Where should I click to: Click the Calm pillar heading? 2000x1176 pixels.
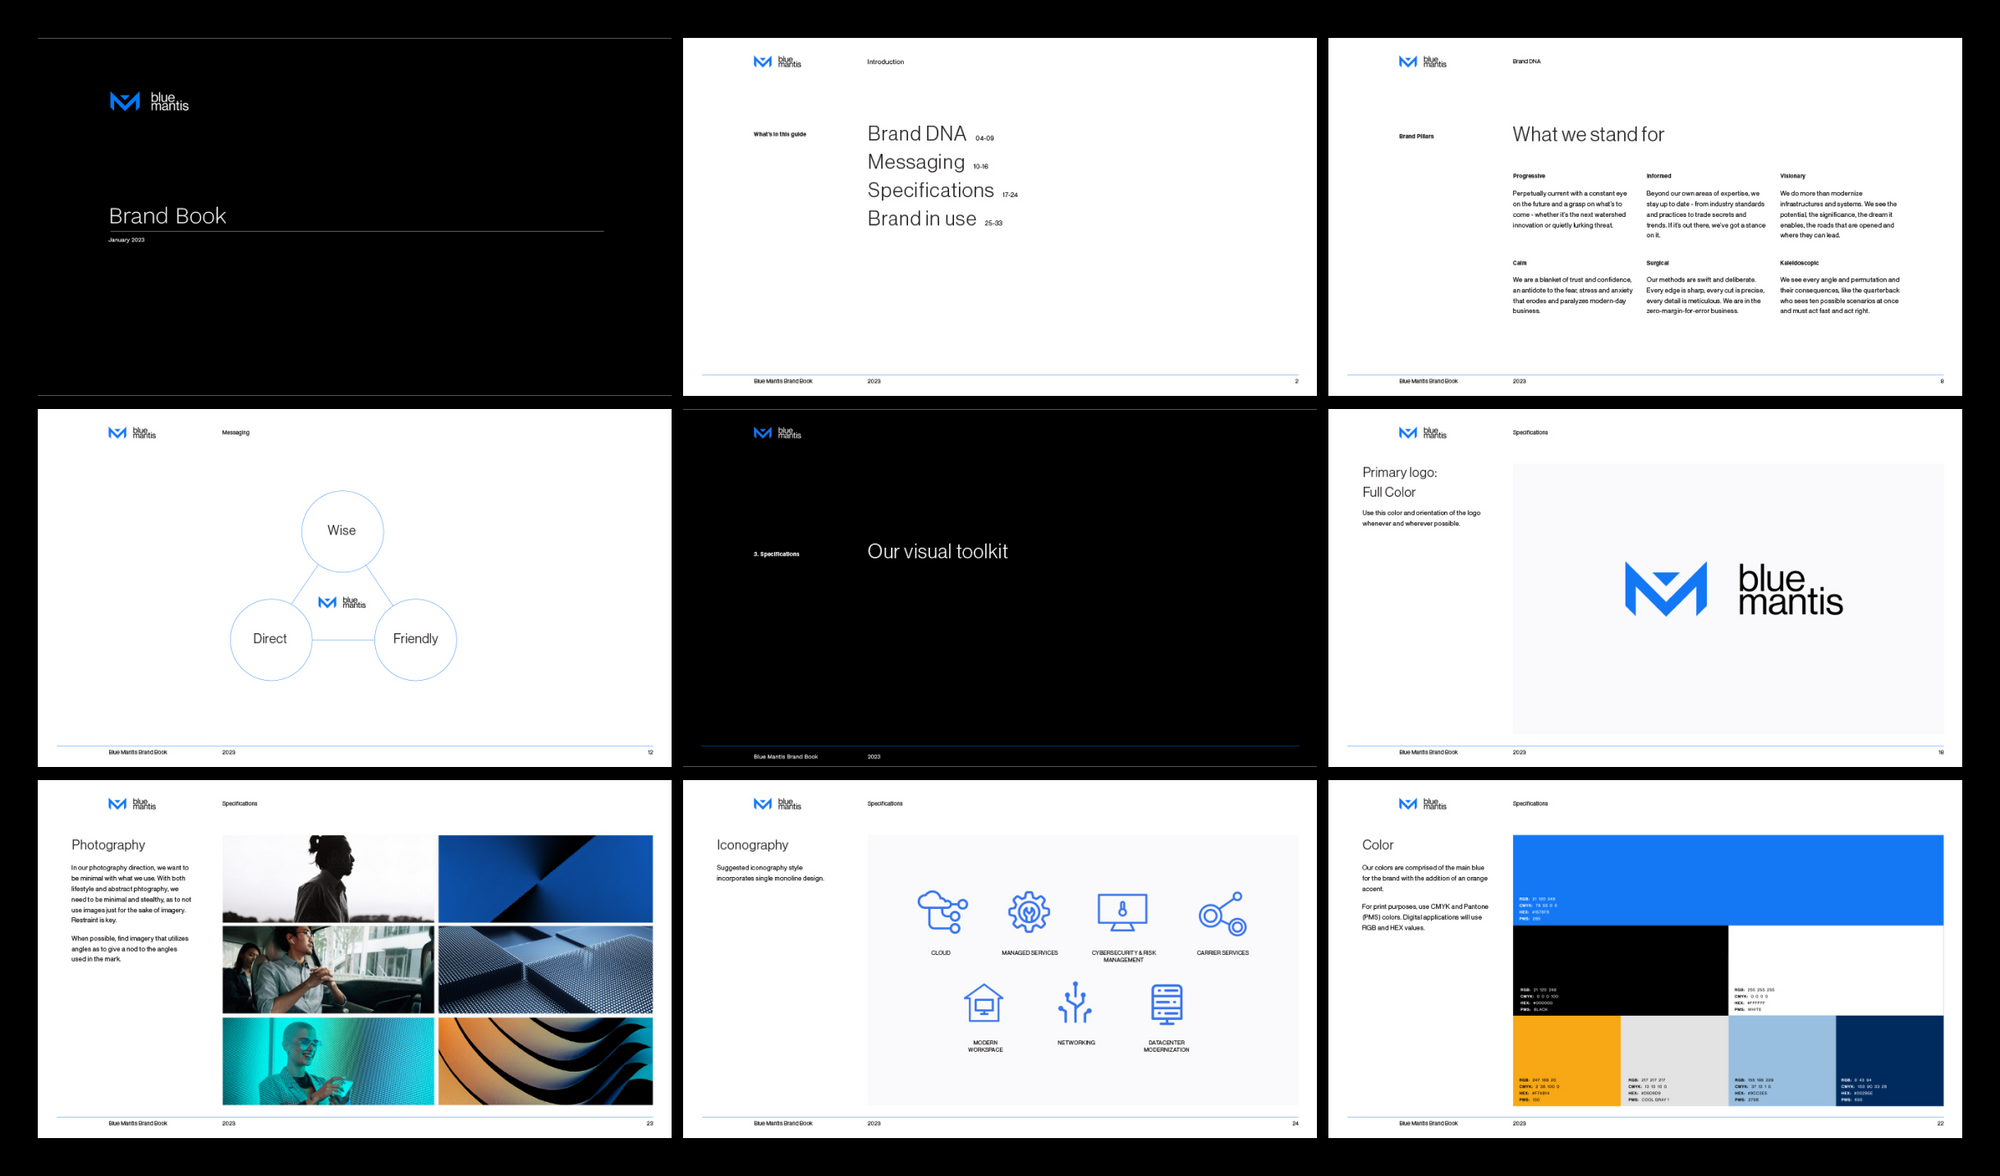1519,263
